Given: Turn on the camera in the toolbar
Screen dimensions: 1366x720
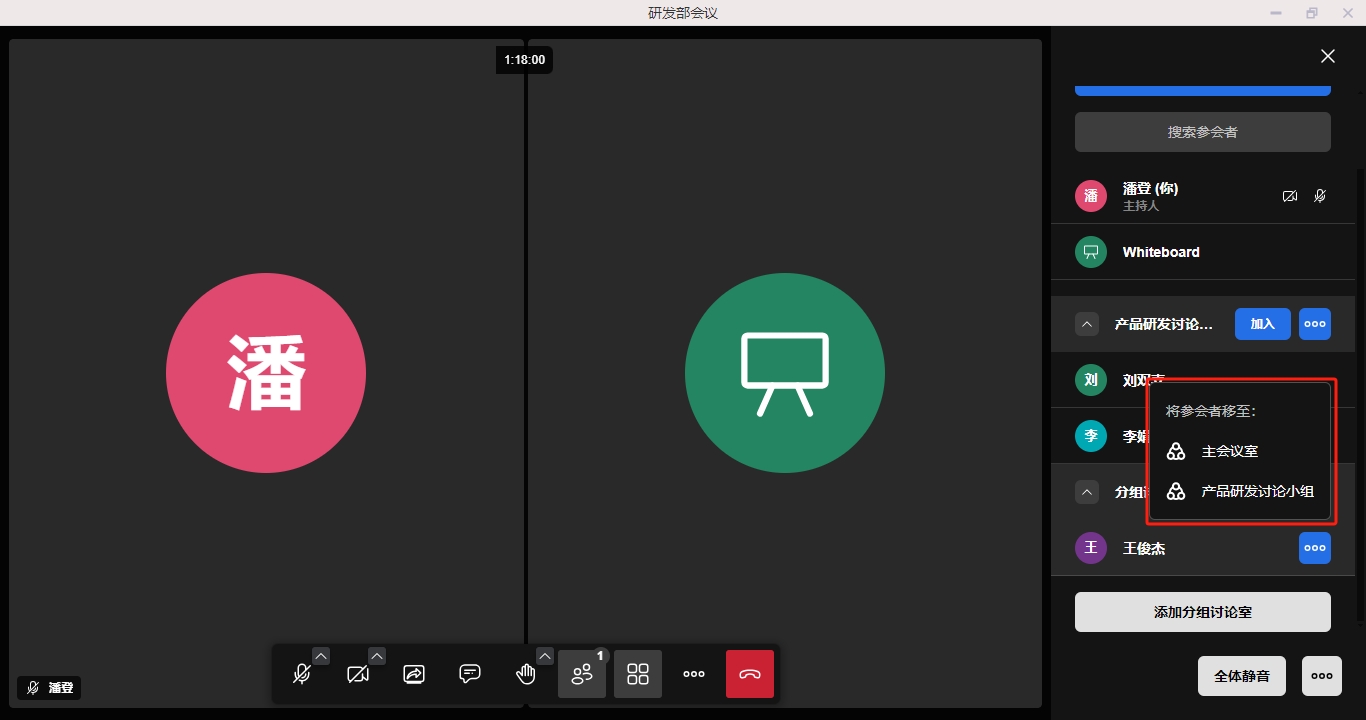Looking at the screenshot, I should coord(357,674).
